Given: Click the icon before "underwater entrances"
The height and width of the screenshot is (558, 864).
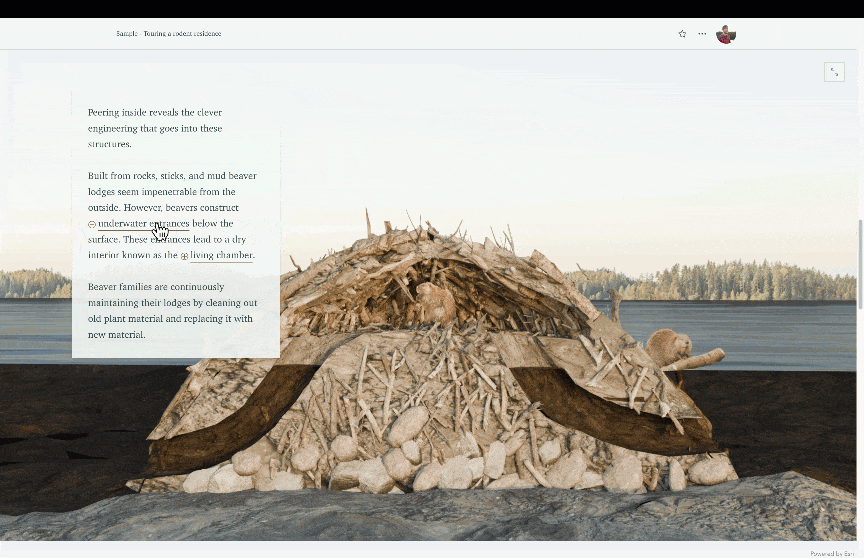Looking at the screenshot, I should (92, 224).
